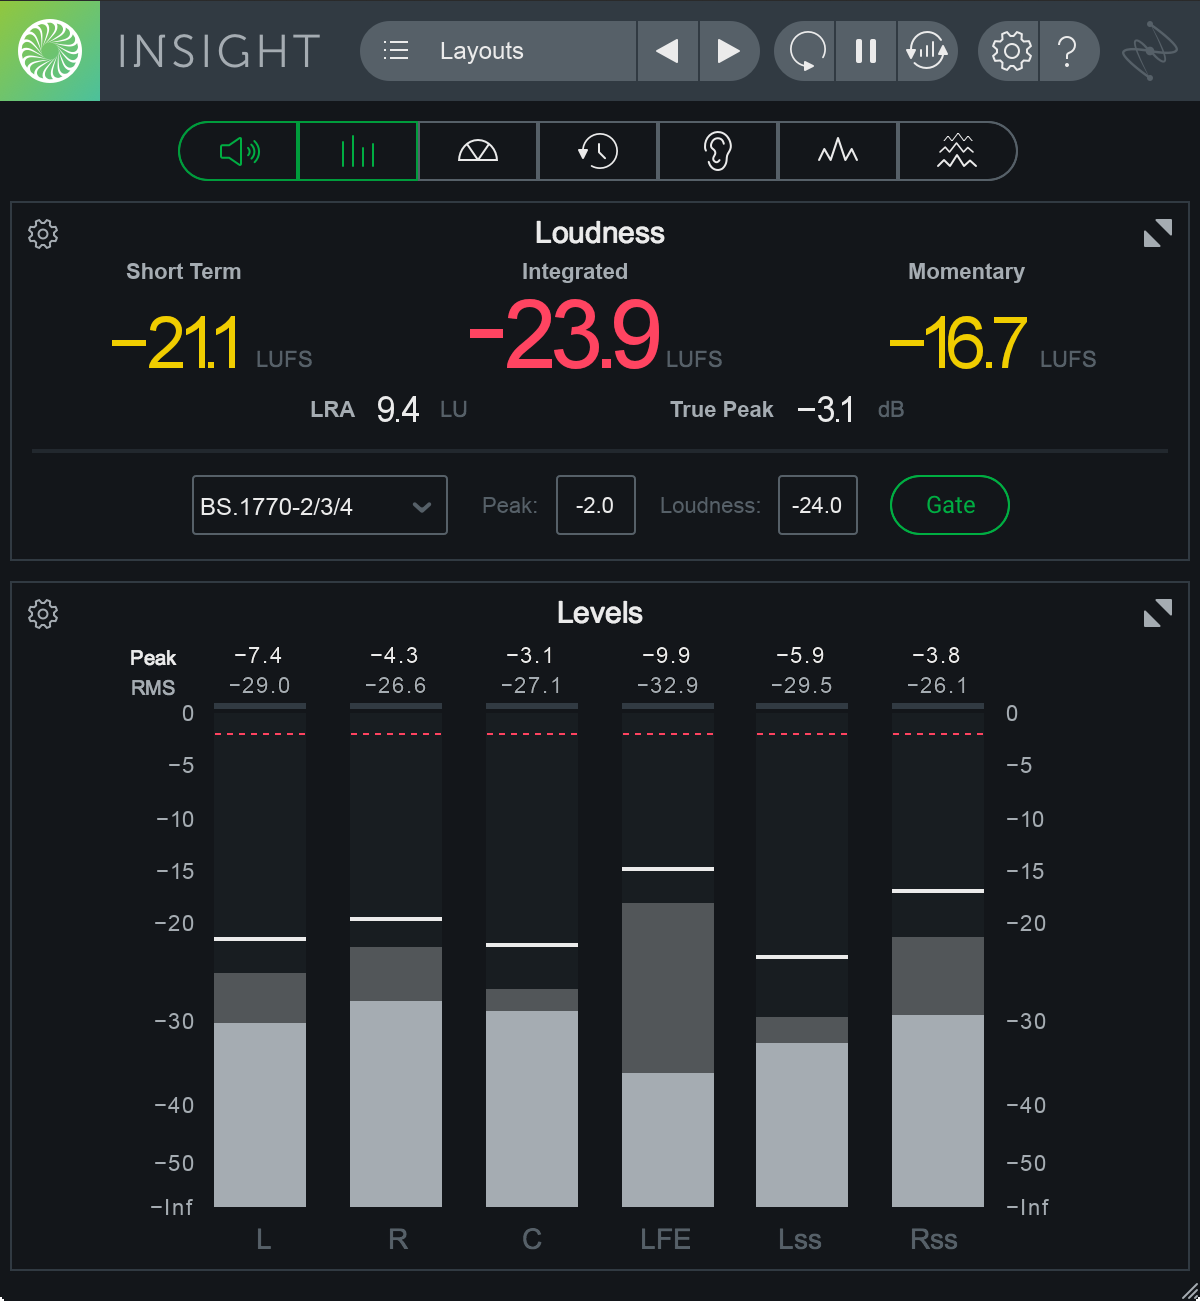Toggle the Spectrogram waves module tab
The width and height of the screenshot is (1200, 1301).
[x=958, y=152]
